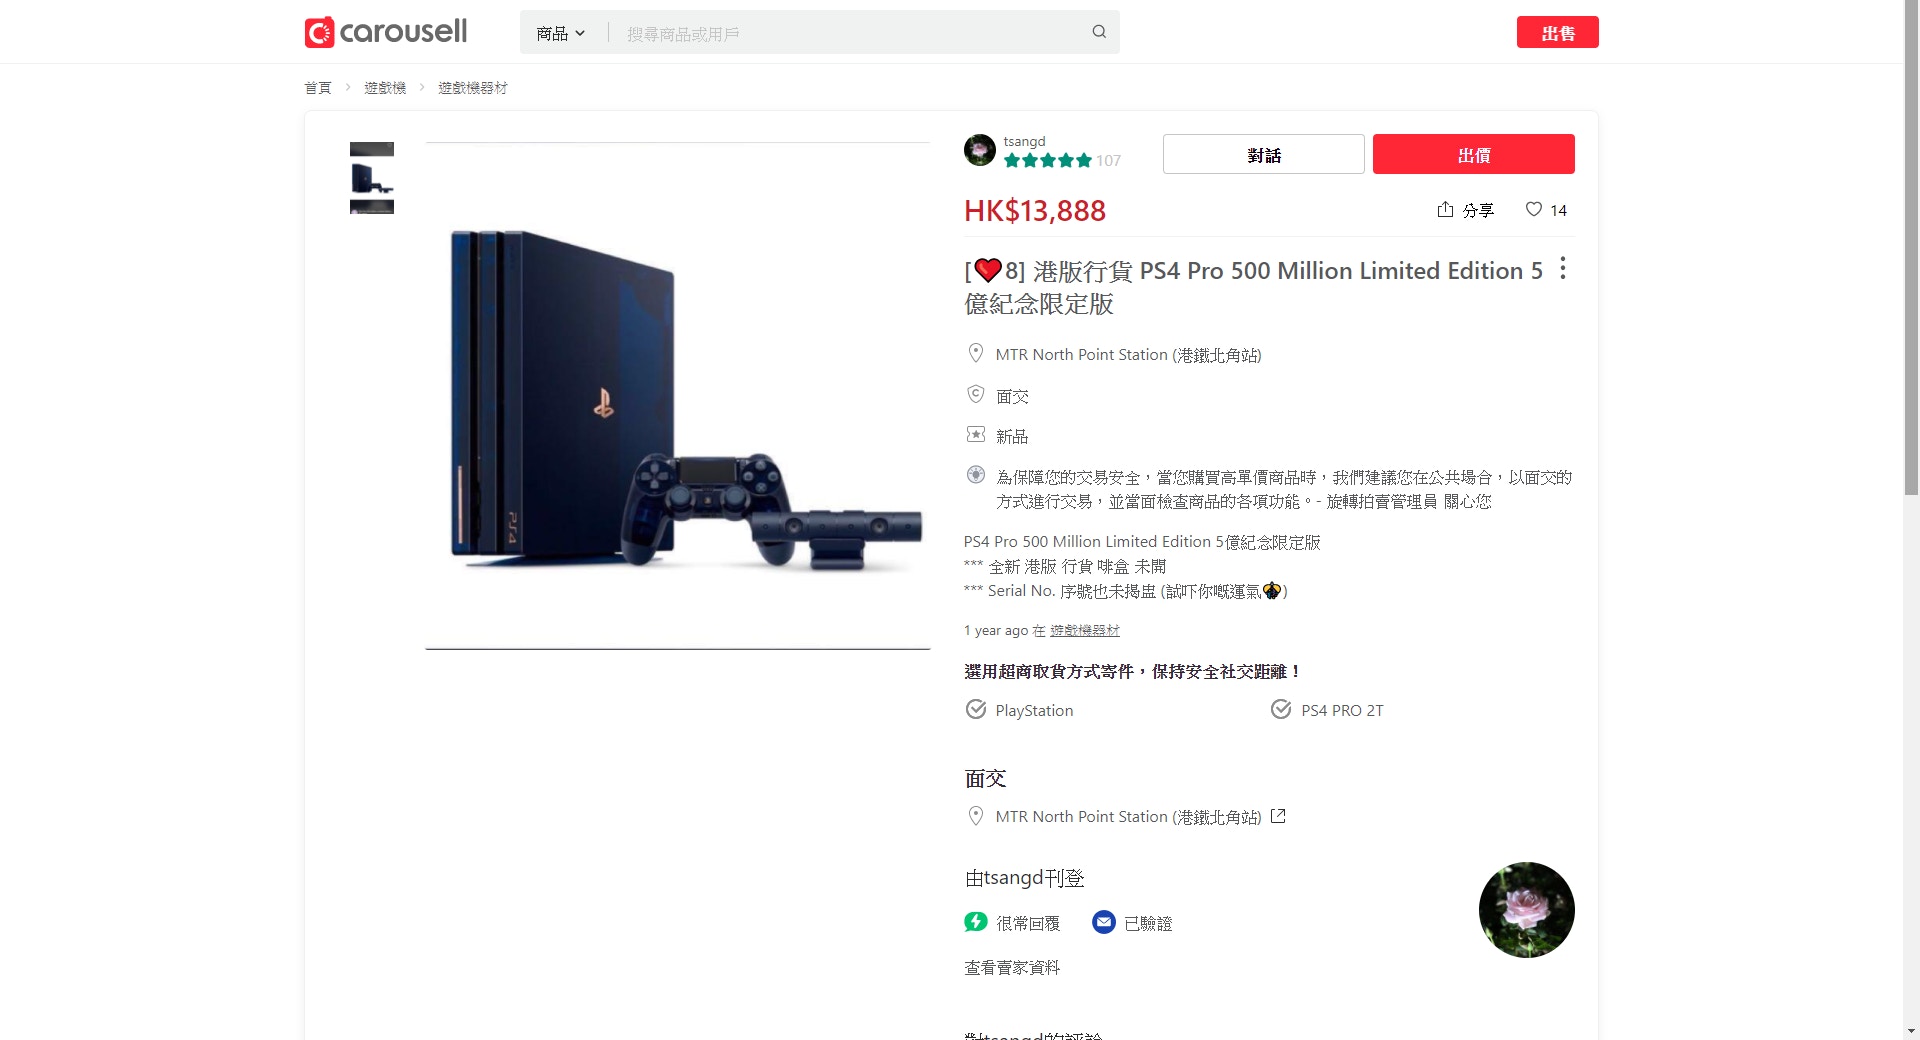Go to 首頁 in the breadcrumb
Screen dimensions: 1920x1040
coord(318,88)
